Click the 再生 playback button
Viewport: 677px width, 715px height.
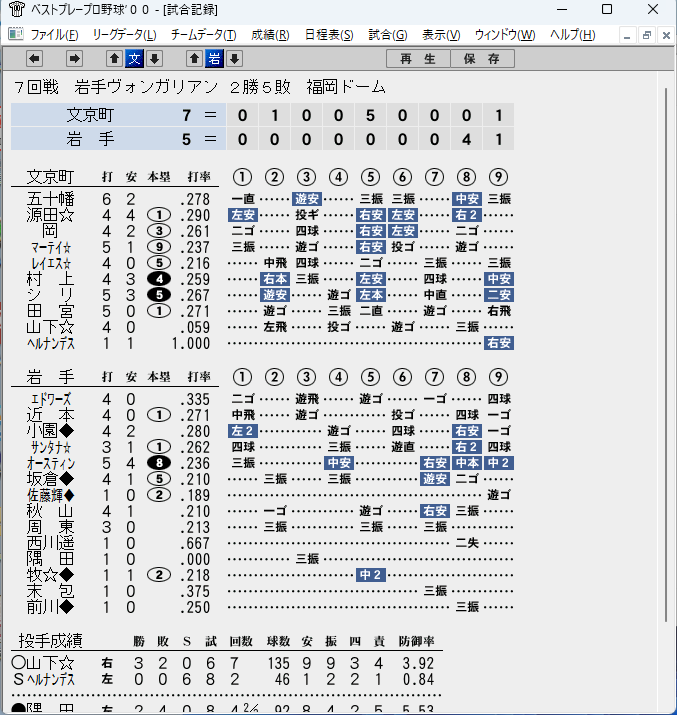click(419, 59)
